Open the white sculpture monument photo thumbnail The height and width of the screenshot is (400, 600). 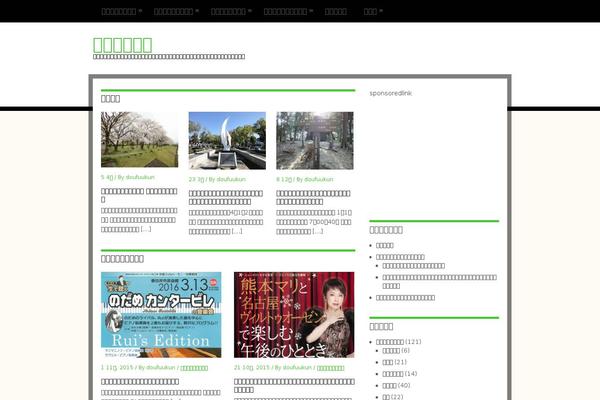[x=227, y=140]
